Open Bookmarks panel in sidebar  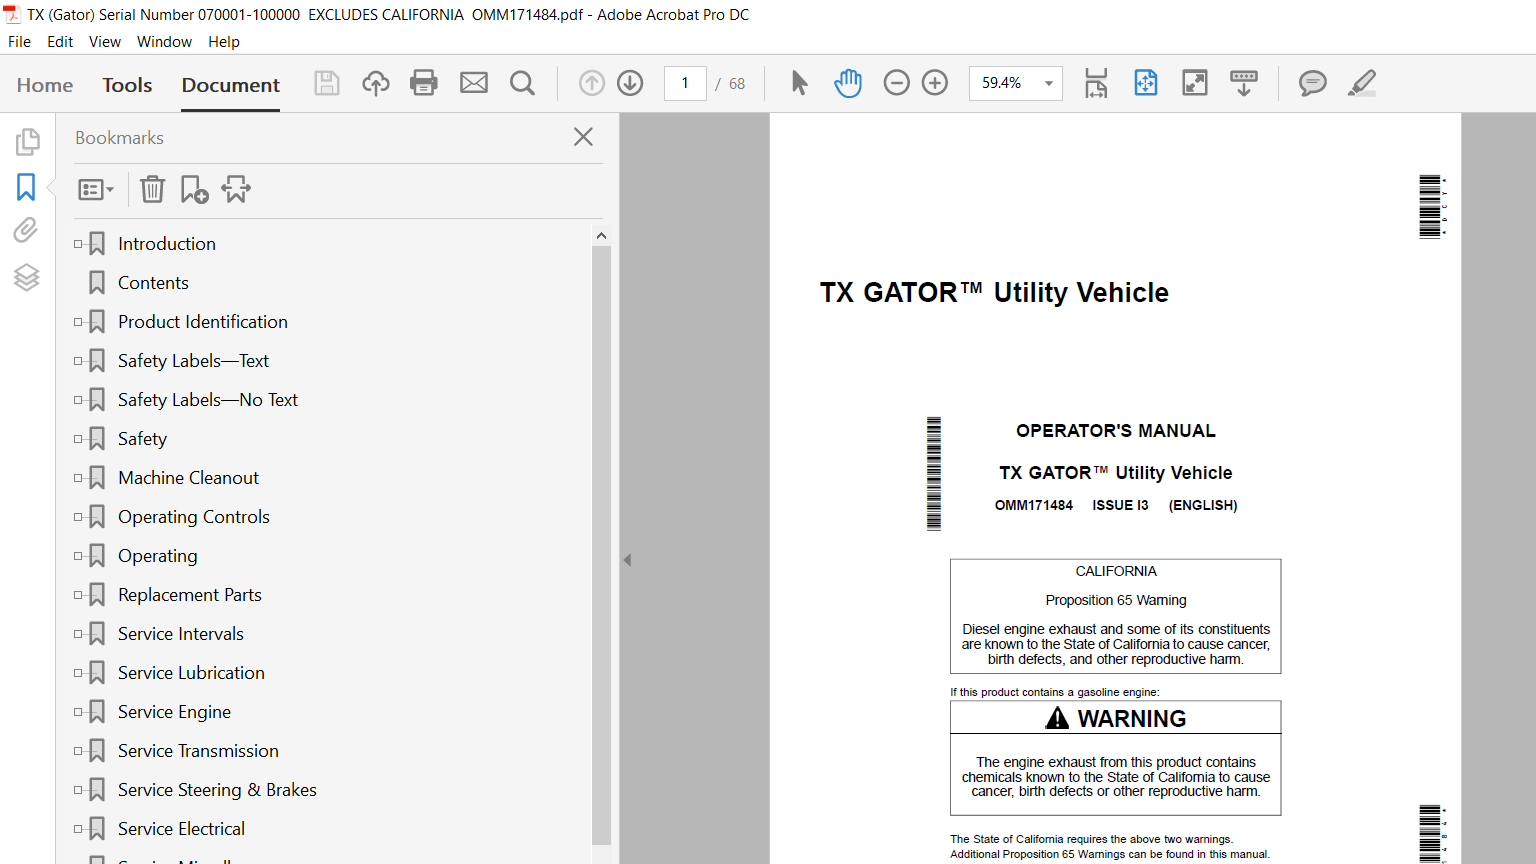click(26, 187)
